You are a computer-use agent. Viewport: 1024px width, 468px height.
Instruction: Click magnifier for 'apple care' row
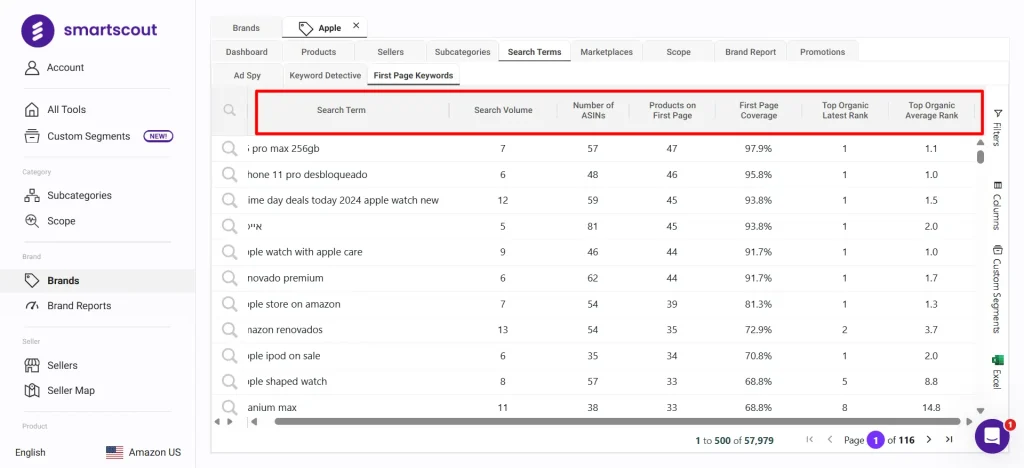click(x=229, y=252)
